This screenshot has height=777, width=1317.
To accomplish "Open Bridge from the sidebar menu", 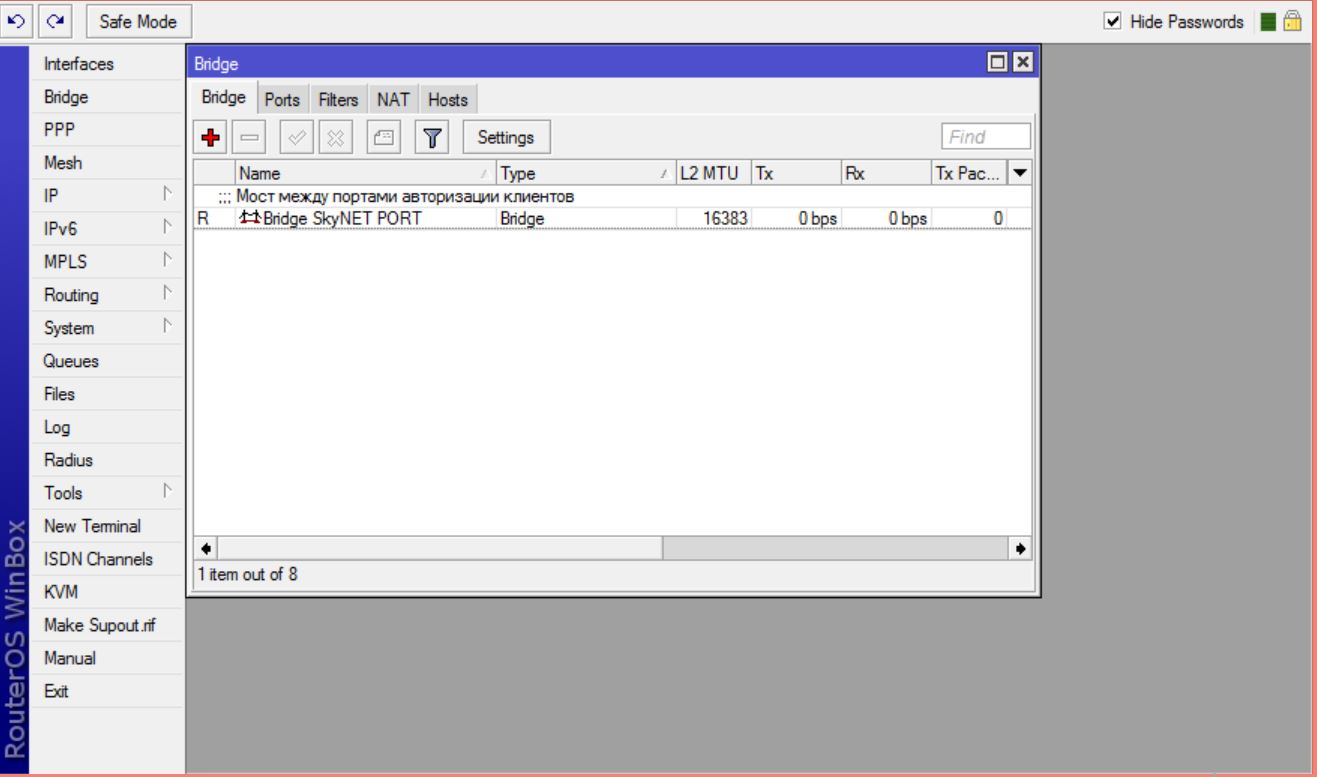I will click(x=107, y=98).
